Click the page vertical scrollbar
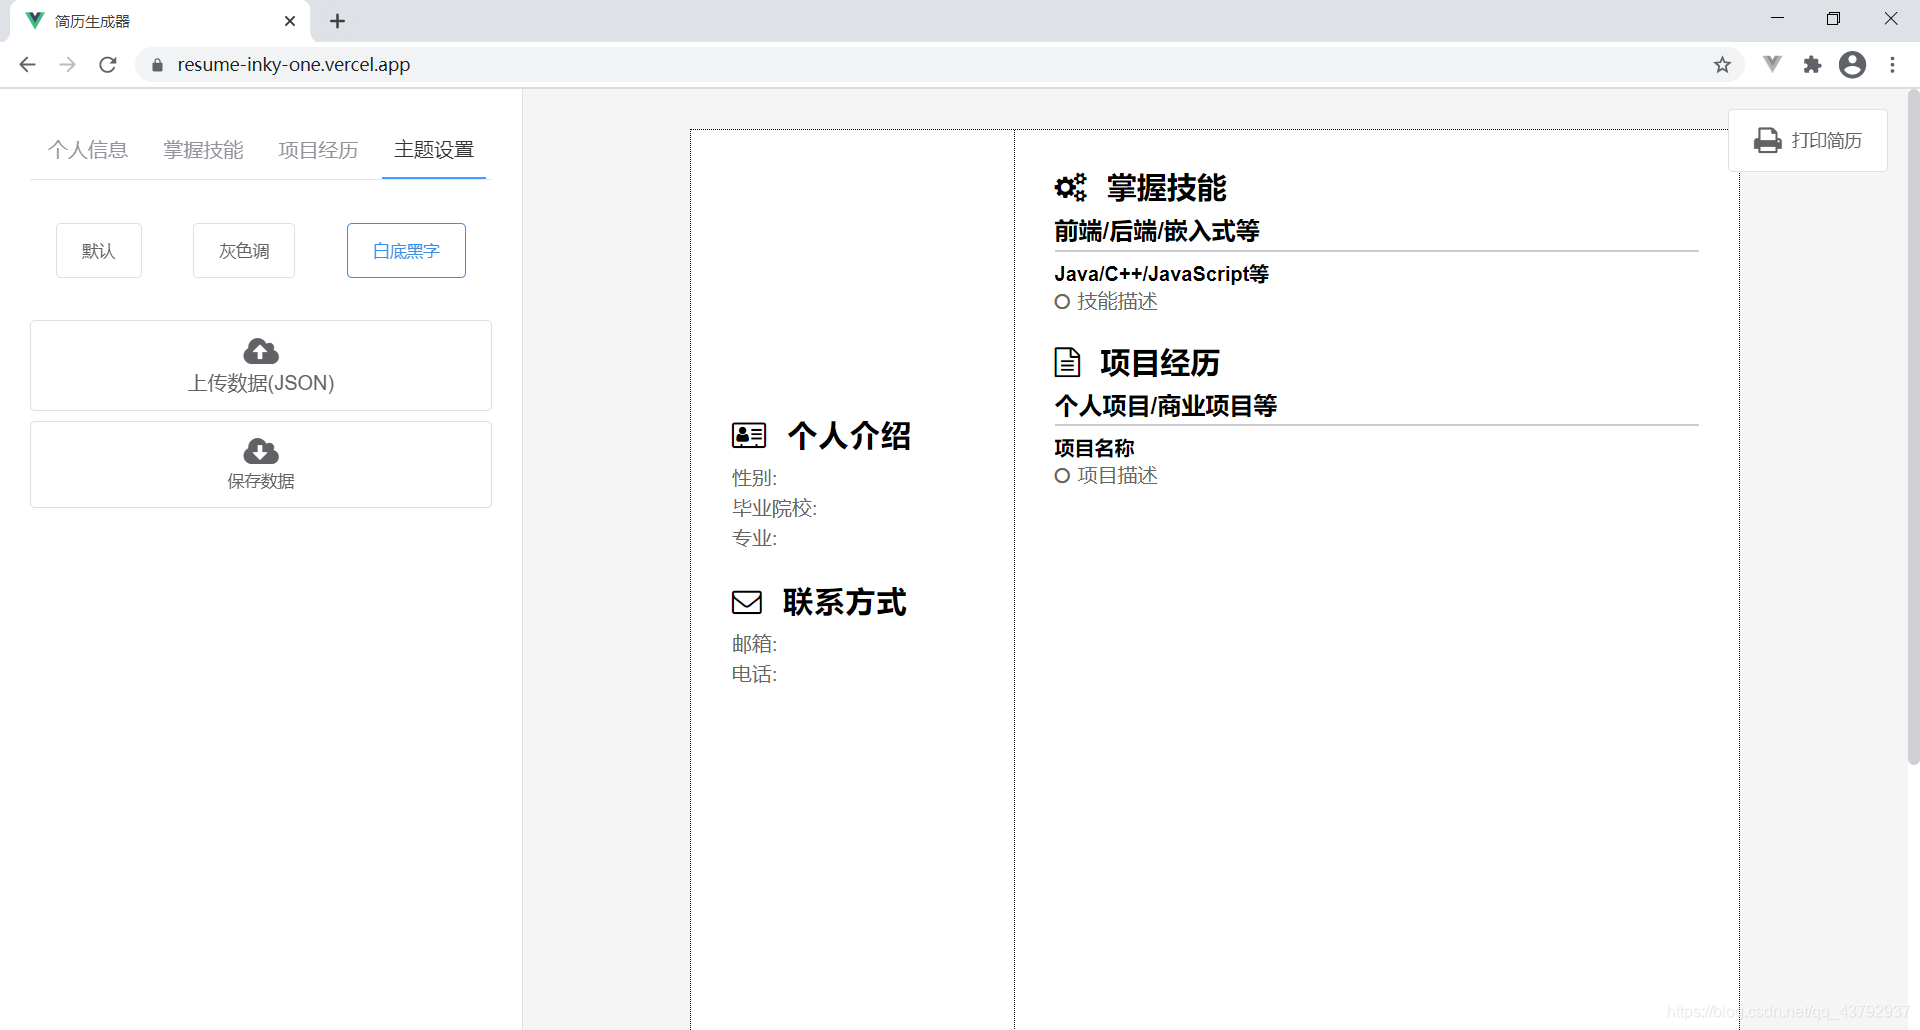The height and width of the screenshot is (1030, 1920). coord(1913,427)
